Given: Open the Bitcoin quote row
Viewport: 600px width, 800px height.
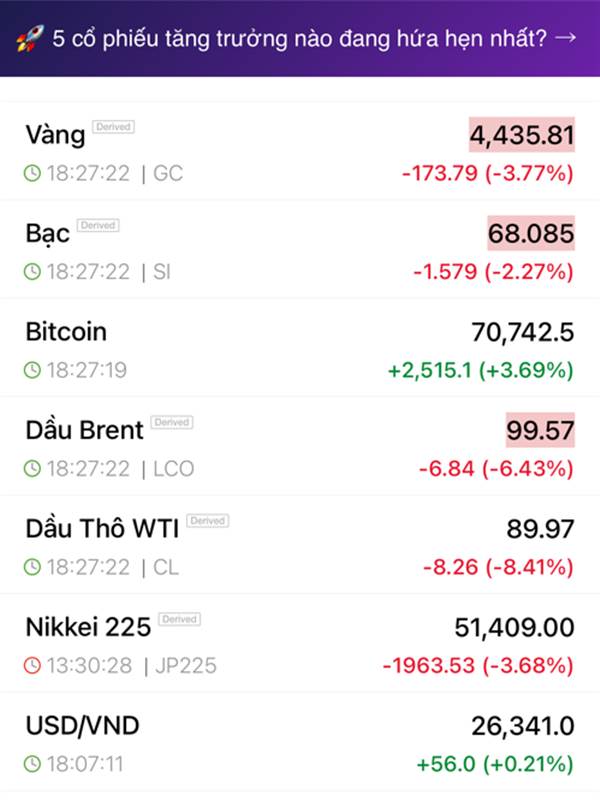Looking at the screenshot, I should click(x=66, y=332).
